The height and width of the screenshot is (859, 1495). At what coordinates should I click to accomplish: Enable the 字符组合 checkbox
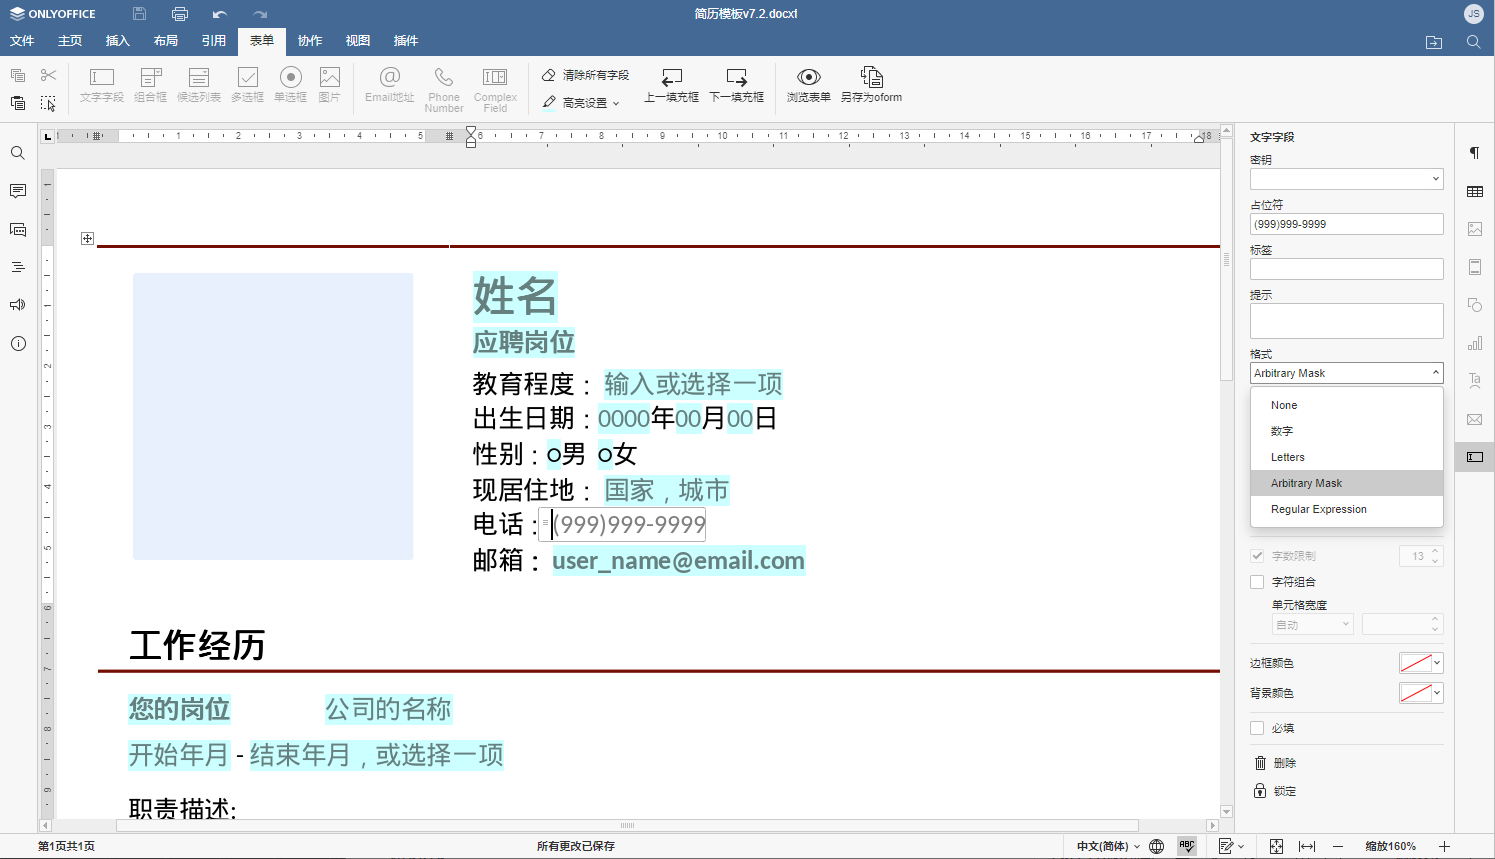(1257, 582)
